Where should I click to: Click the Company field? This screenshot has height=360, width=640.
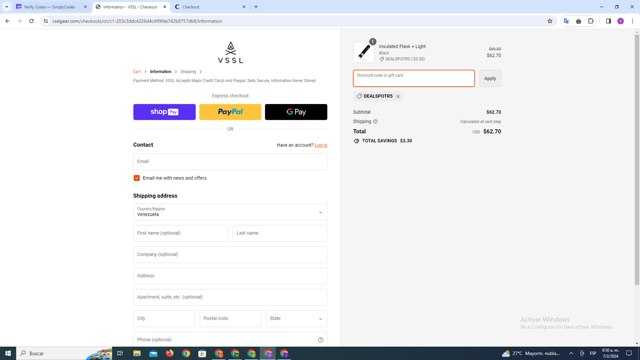[230, 255]
